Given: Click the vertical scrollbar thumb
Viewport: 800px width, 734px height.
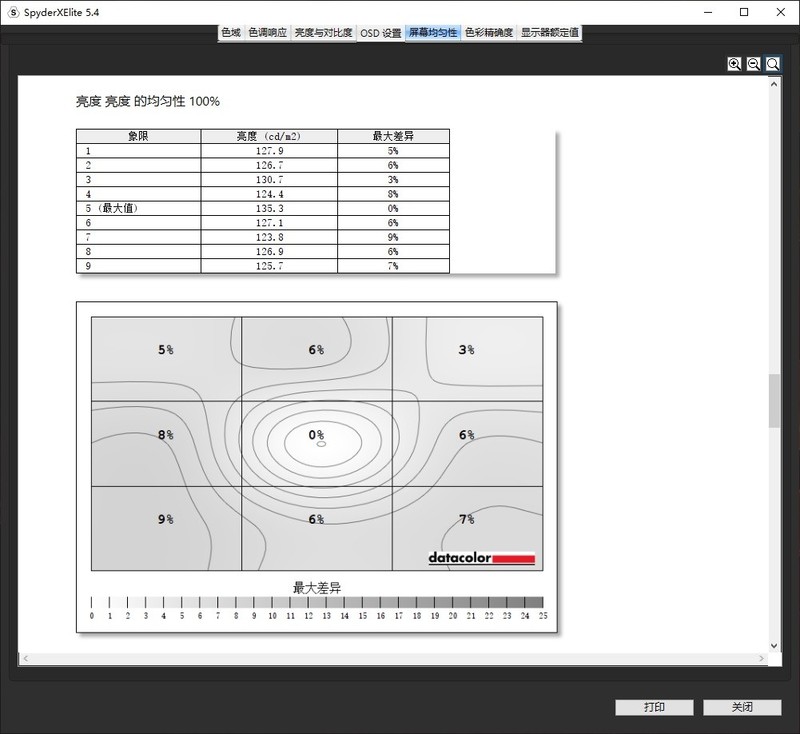Looking at the screenshot, I should [x=774, y=401].
